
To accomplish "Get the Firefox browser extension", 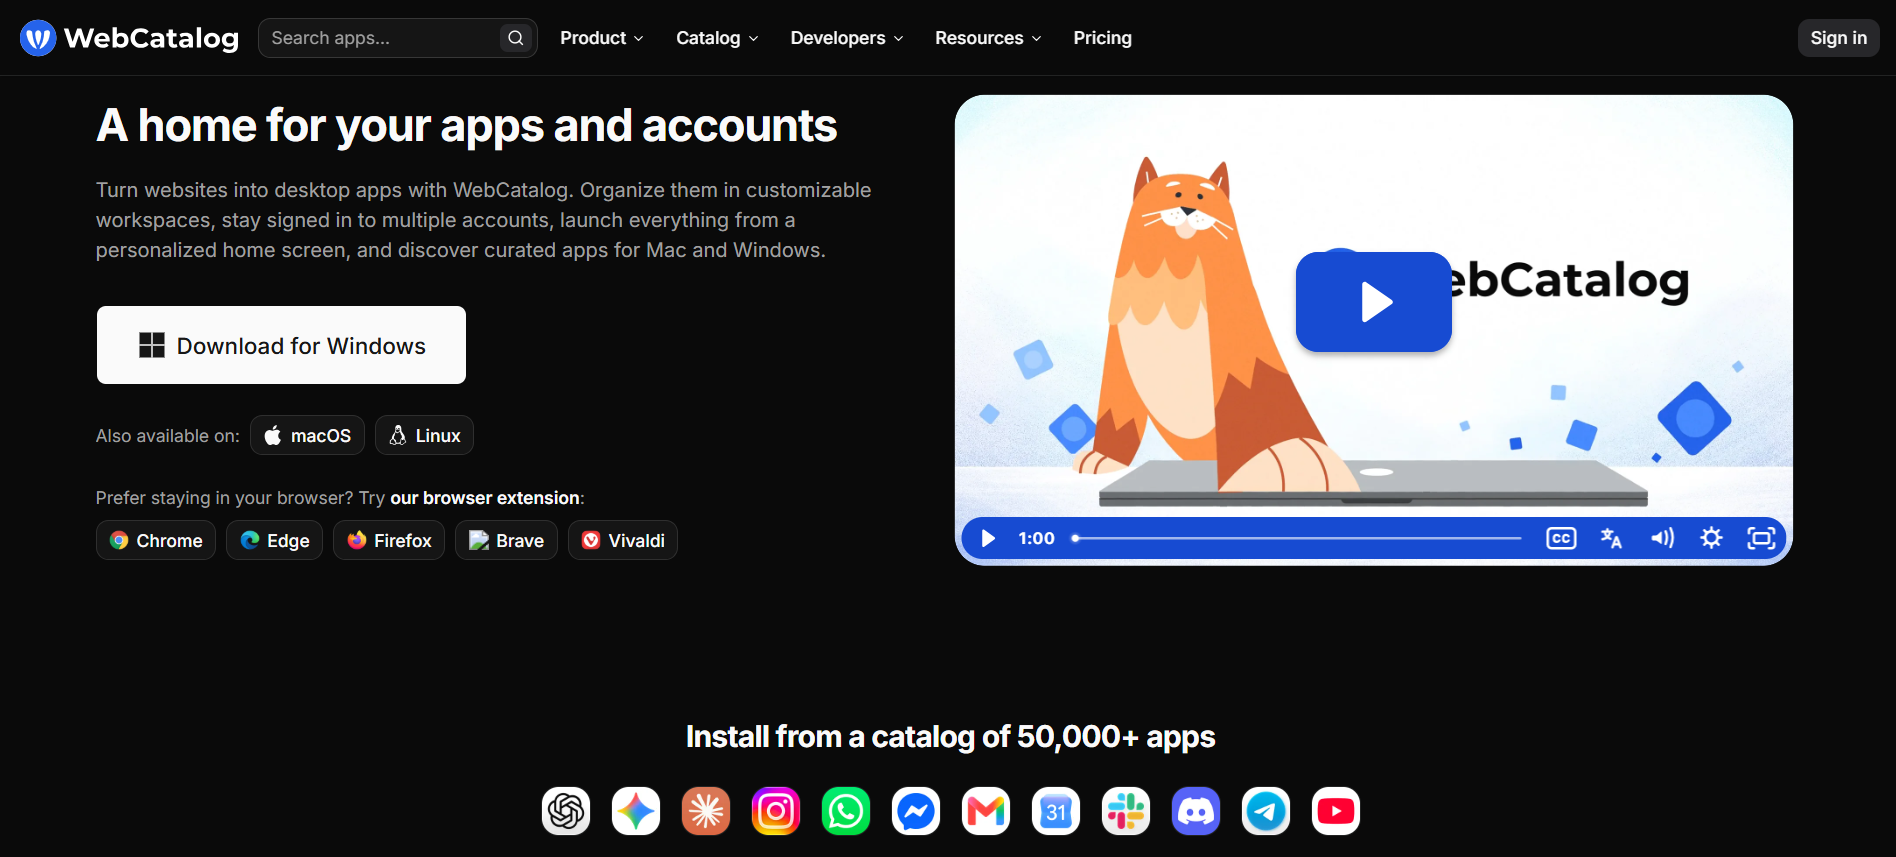I will click(389, 540).
